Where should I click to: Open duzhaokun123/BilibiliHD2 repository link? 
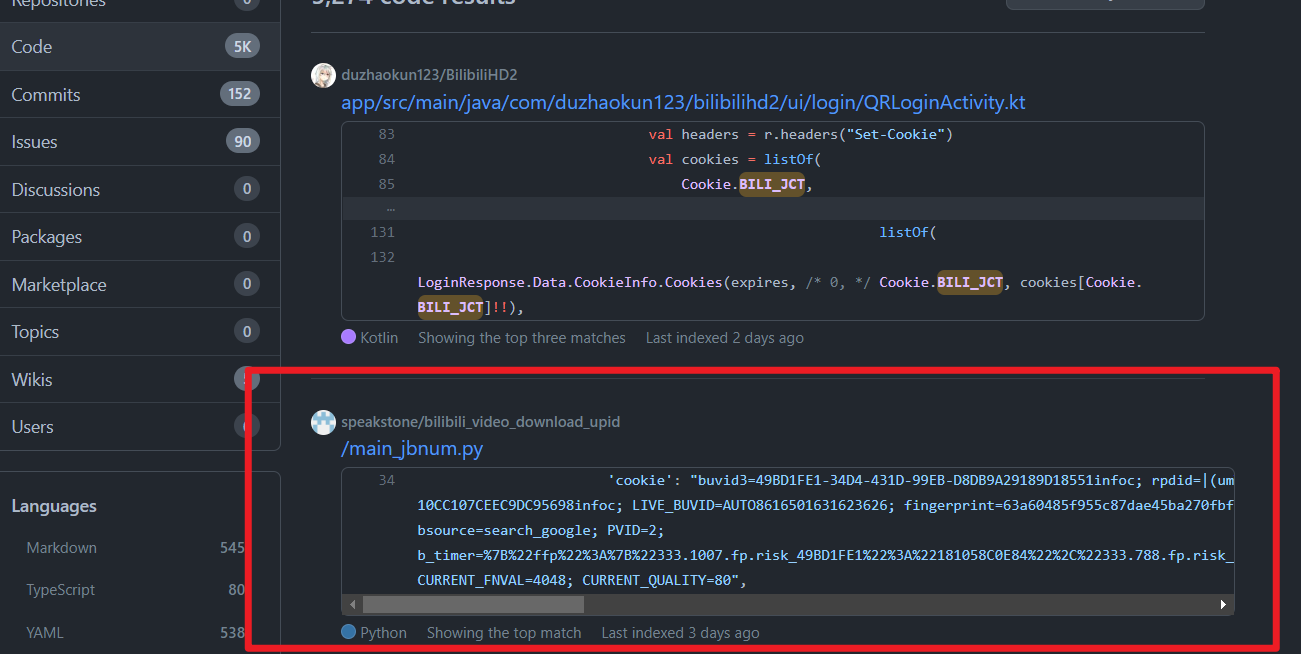[x=429, y=75]
